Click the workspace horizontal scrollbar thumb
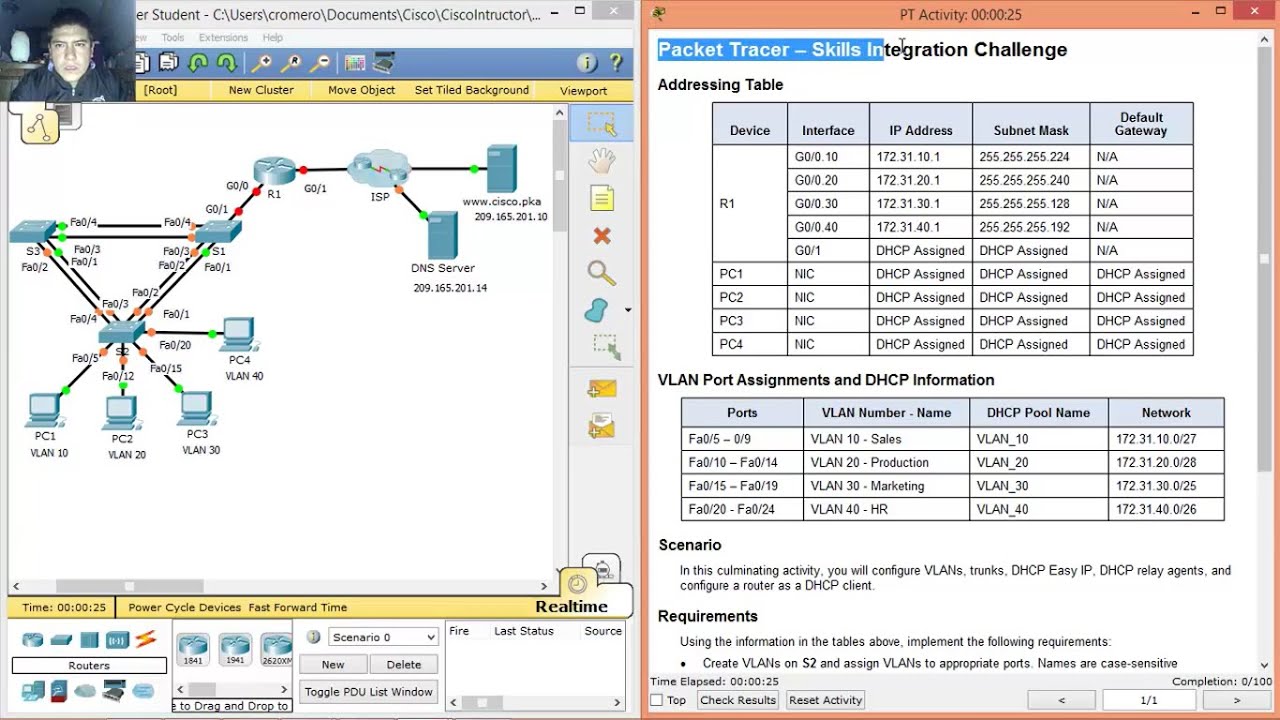The height and width of the screenshot is (720, 1280). tap(130, 587)
